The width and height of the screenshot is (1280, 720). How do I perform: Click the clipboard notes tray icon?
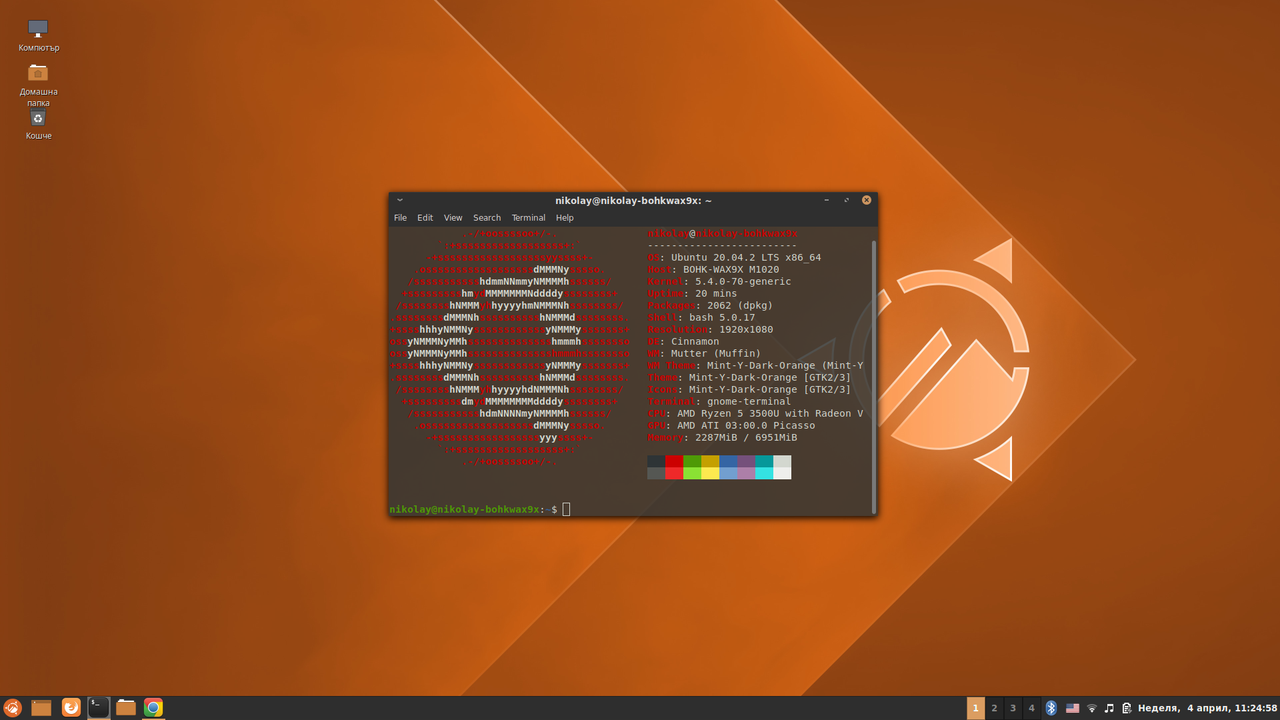1126,708
